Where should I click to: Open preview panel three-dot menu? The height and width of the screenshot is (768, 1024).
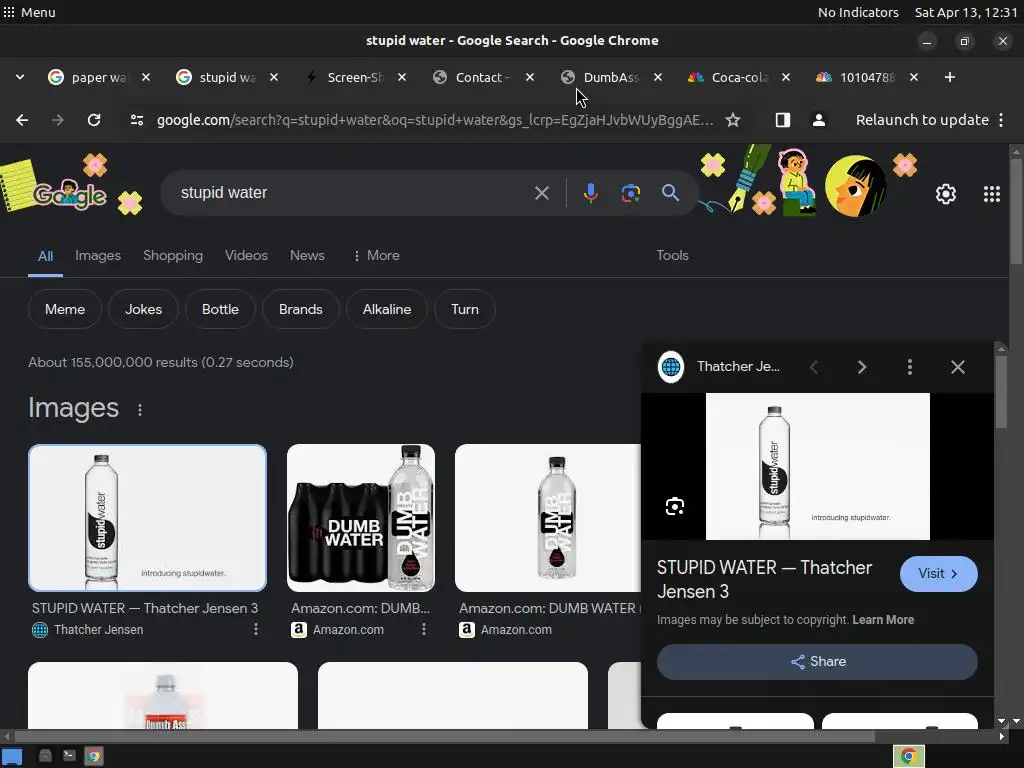pyautogui.click(x=910, y=367)
